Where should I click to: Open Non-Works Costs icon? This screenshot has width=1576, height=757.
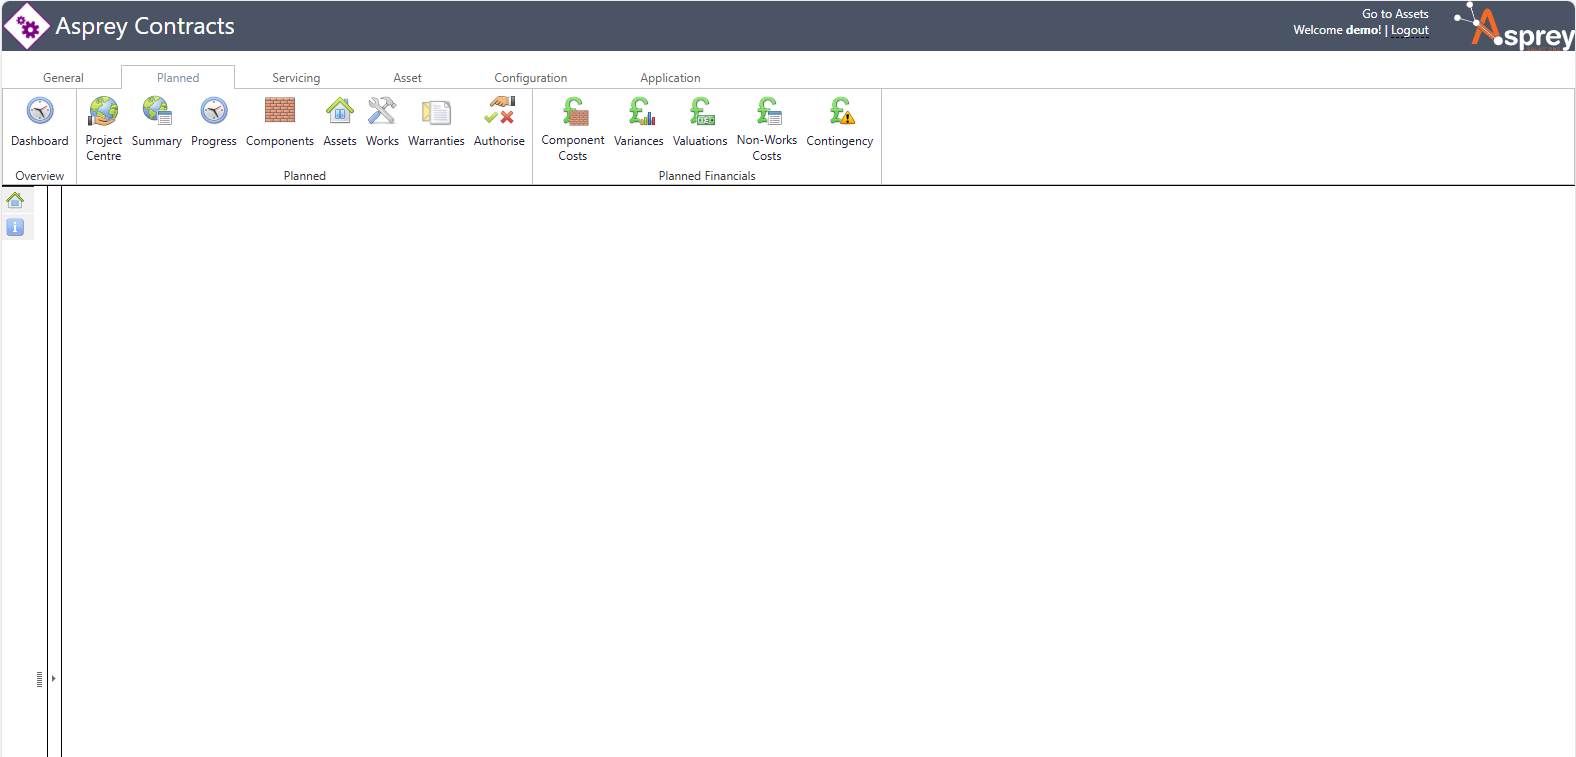tap(767, 112)
